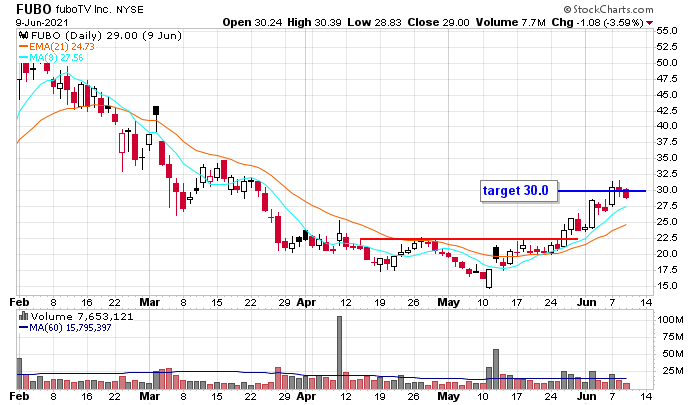Click the 50M volume axis label
Viewport: 700px width, 405px height.
[x=673, y=354]
